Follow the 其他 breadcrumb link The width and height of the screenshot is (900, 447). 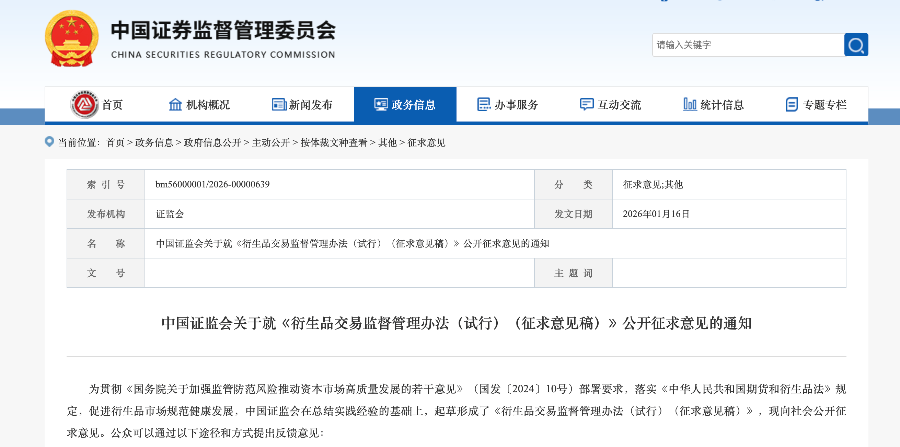tap(387, 143)
